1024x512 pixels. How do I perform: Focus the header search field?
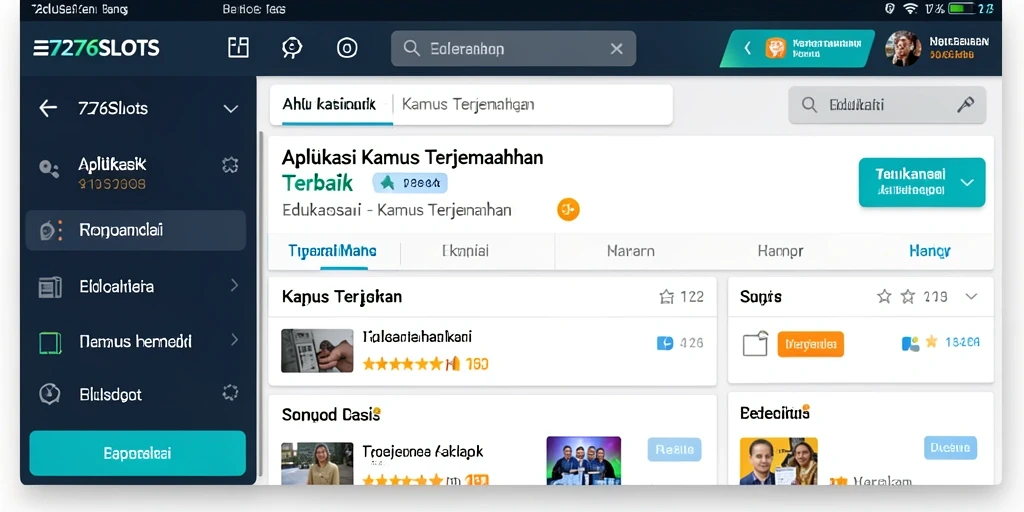(513, 48)
